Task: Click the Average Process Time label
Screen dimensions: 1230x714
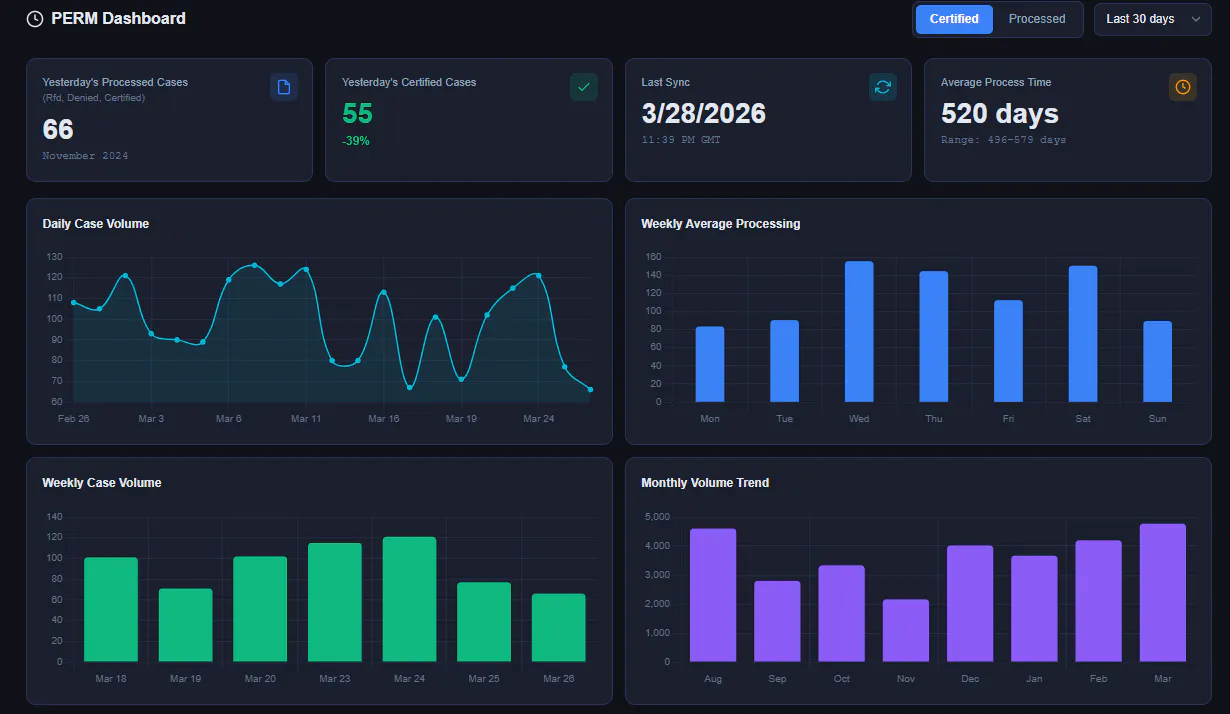Action: click(x=996, y=82)
